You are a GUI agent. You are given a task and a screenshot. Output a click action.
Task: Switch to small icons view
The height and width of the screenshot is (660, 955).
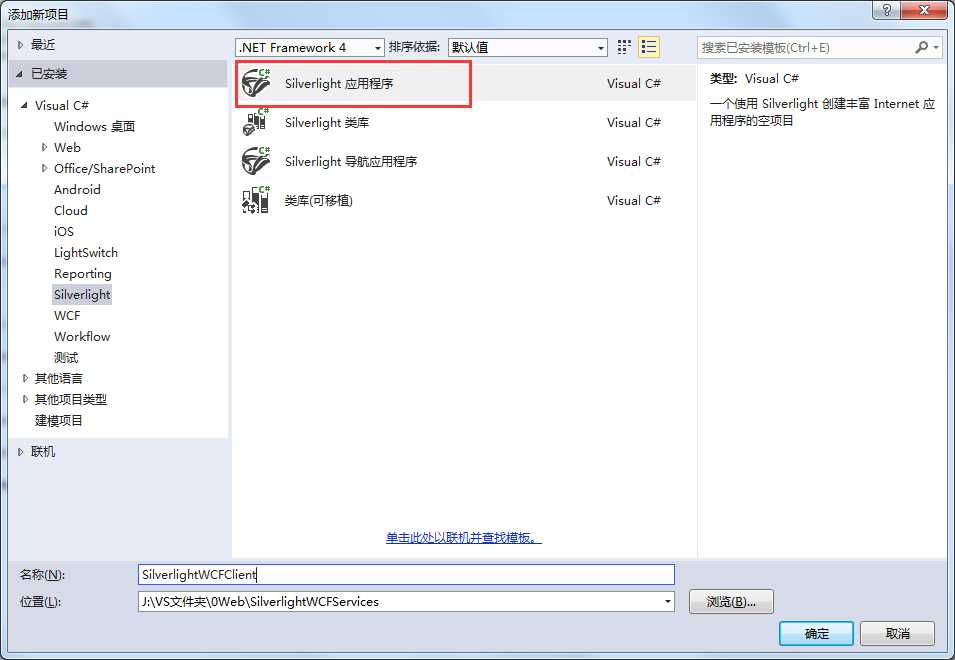(624, 47)
